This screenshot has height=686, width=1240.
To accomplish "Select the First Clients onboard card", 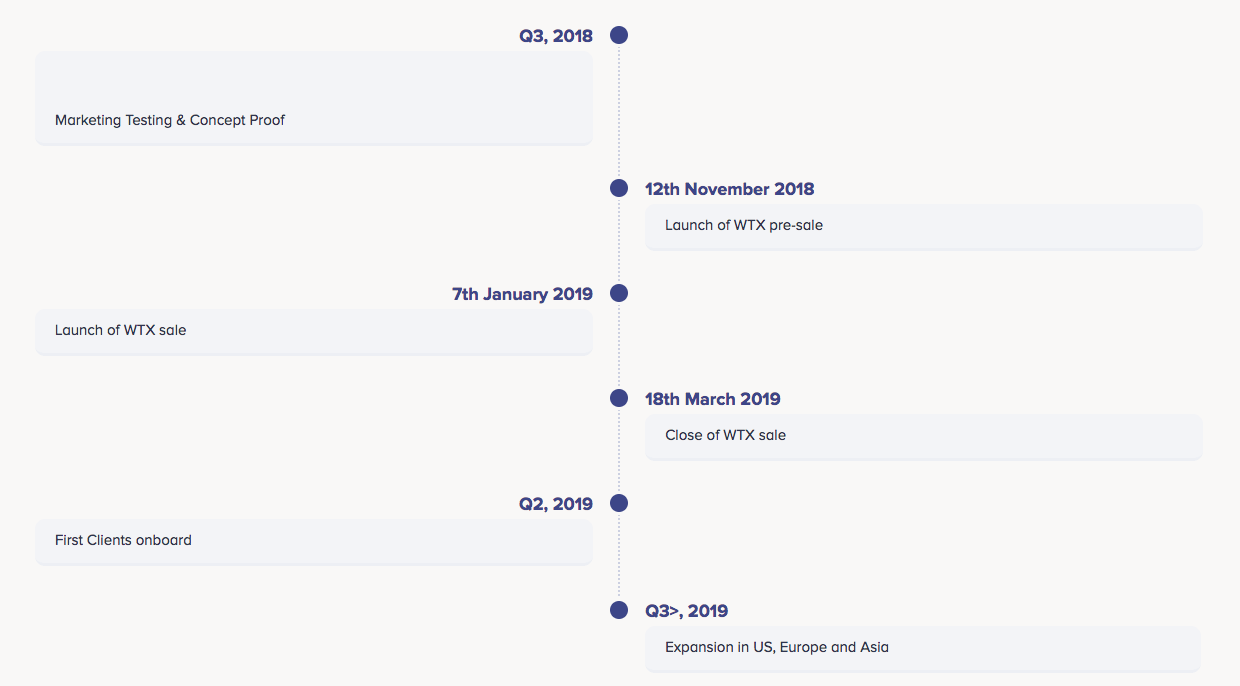I will pos(314,541).
